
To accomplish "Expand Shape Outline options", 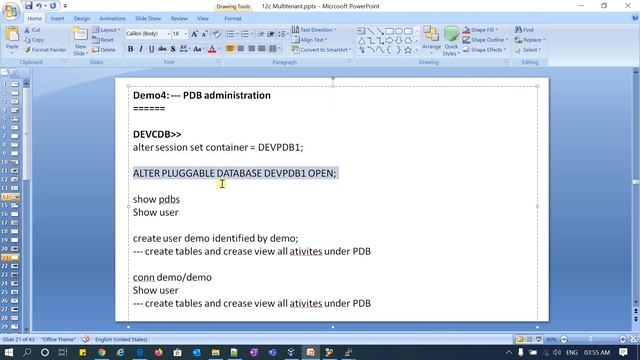I will 485,40.
